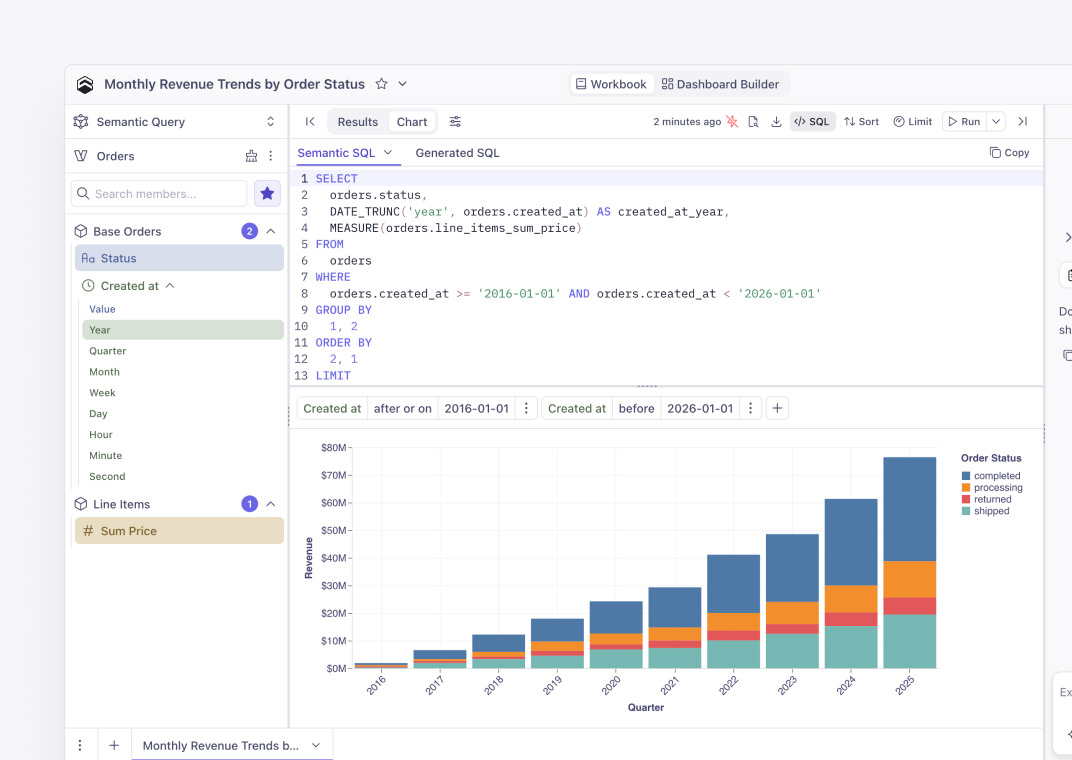Screen dimensions: 1072x760
Task: Click the Line Items count badge
Action: 250,504
